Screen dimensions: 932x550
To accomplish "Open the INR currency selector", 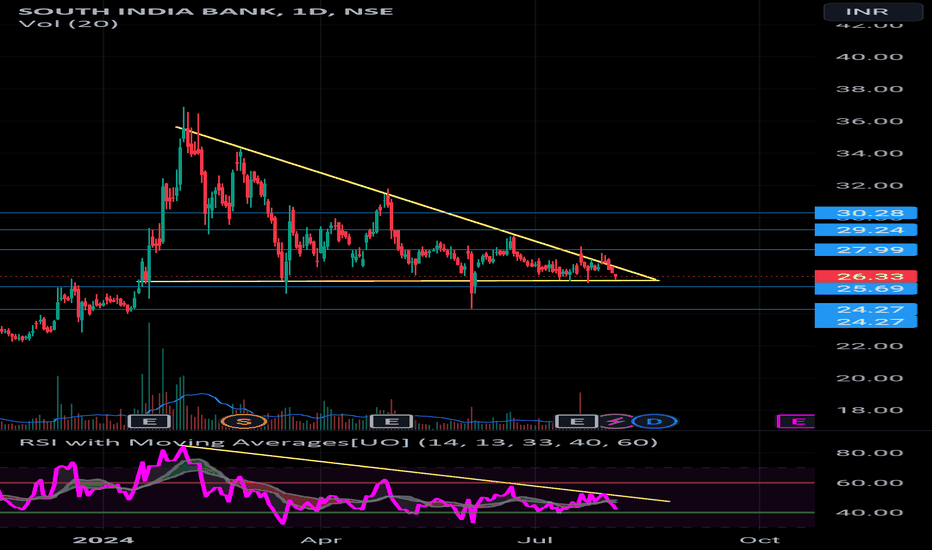I will 873,11.
